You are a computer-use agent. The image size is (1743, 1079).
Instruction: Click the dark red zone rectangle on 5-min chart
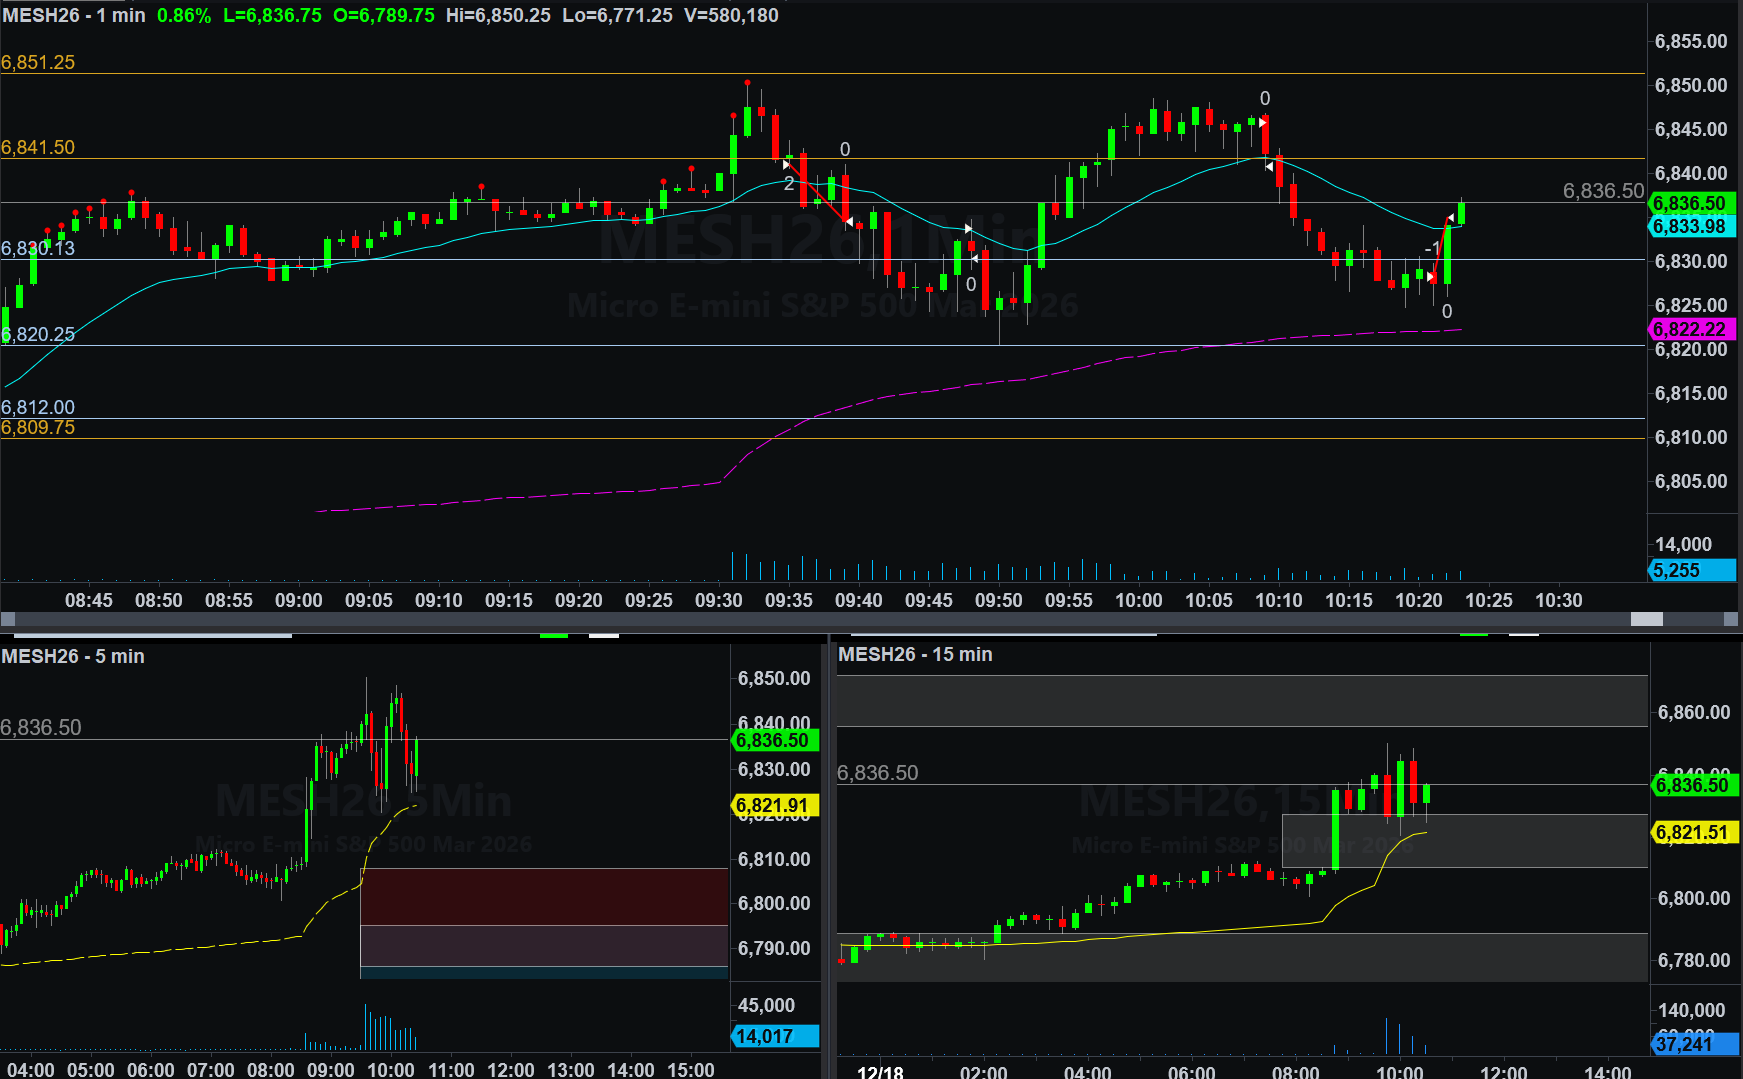pyautogui.click(x=543, y=896)
